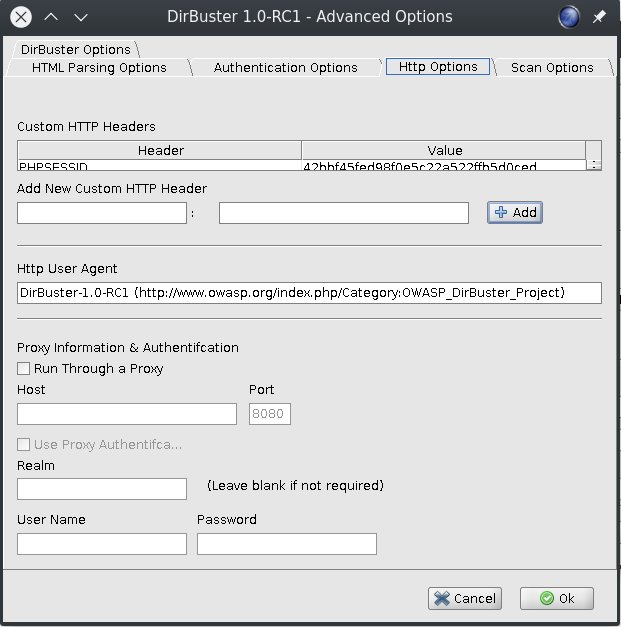
Task: Confirm settings with the Ok button
Action: tap(557, 598)
